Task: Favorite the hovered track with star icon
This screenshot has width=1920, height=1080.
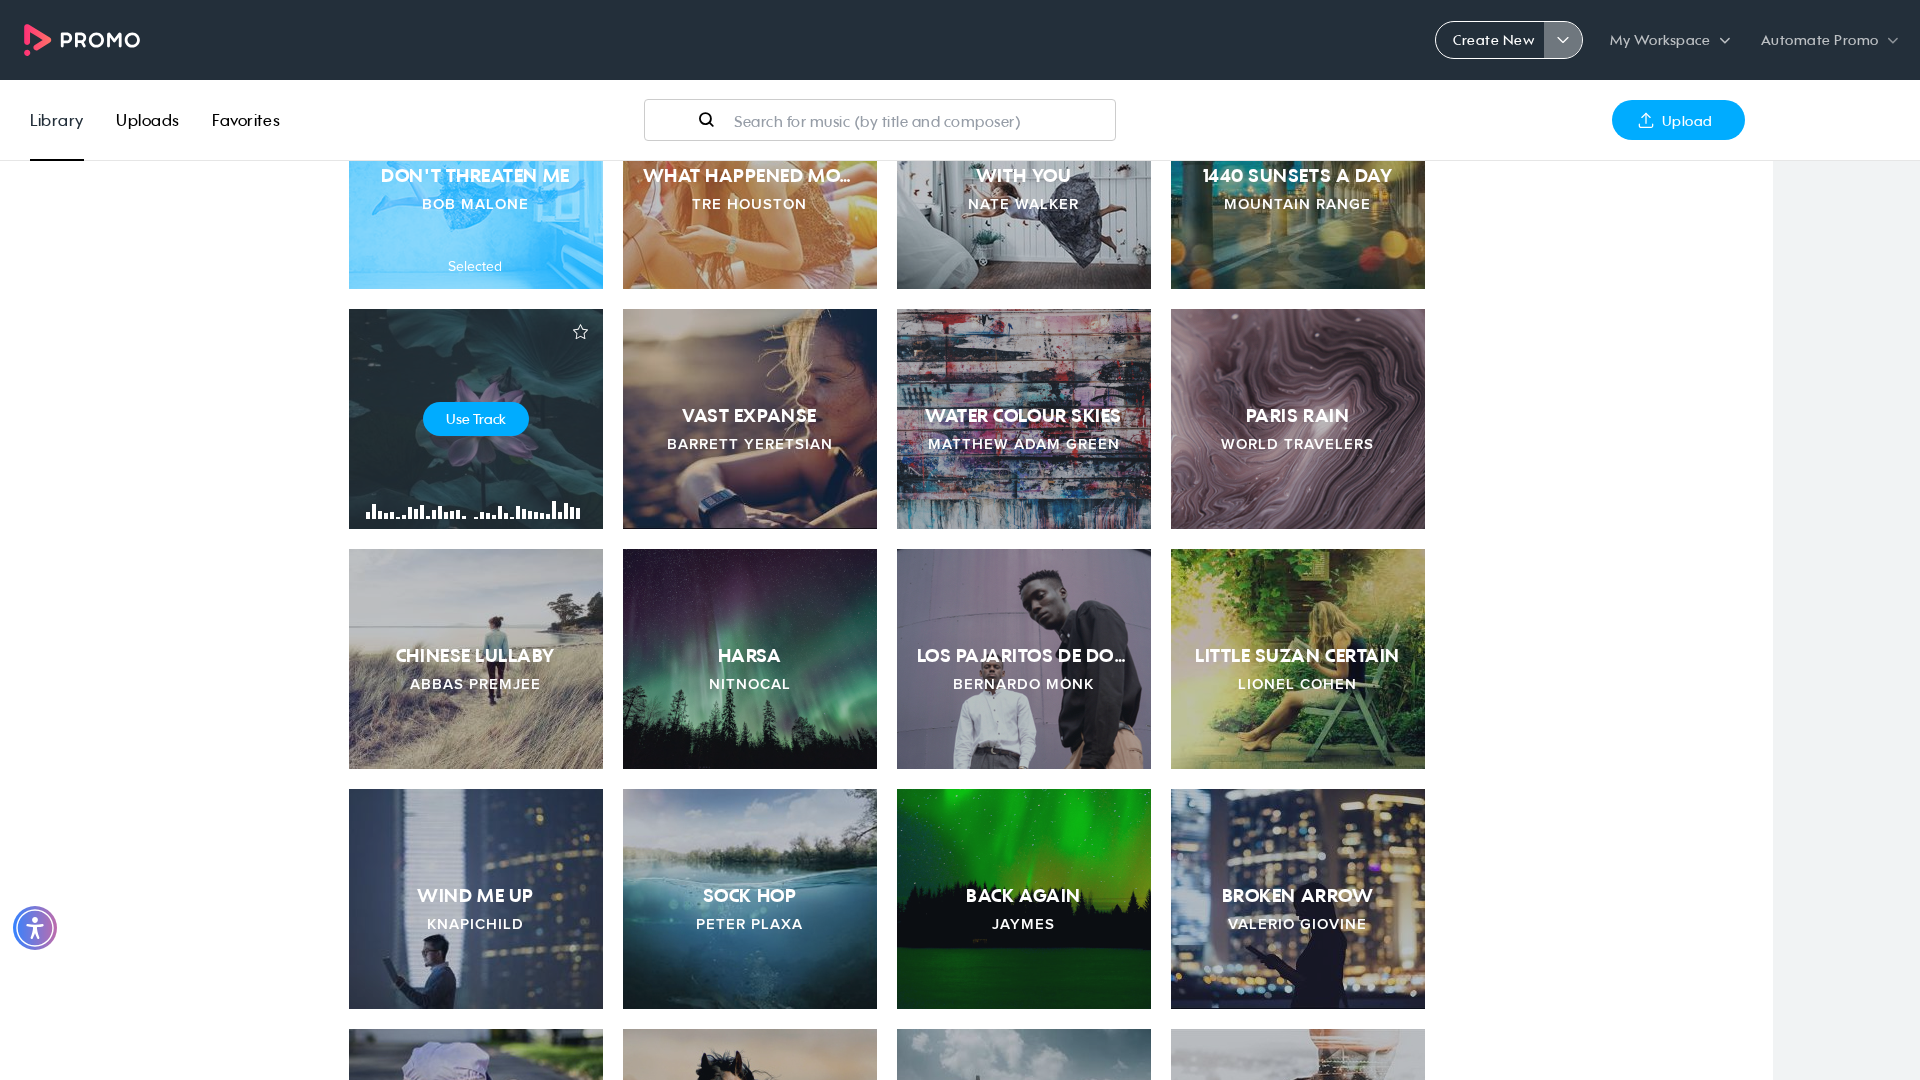Action: click(x=580, y=332)
